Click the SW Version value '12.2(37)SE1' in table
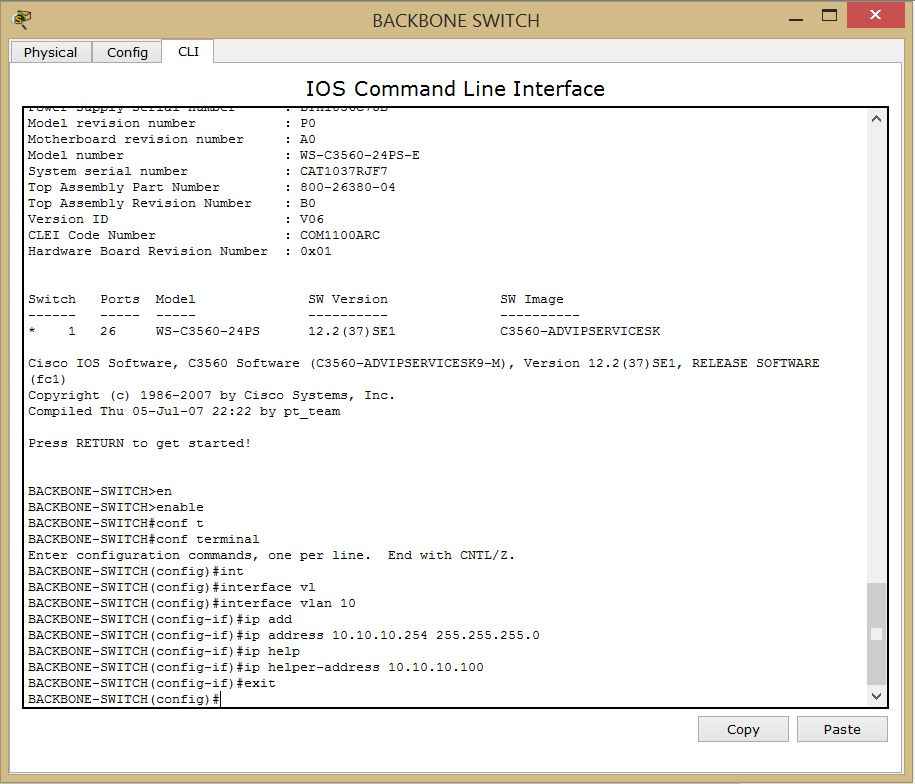Viewport: 915px width, 784px height. click(x=352, y=331)
